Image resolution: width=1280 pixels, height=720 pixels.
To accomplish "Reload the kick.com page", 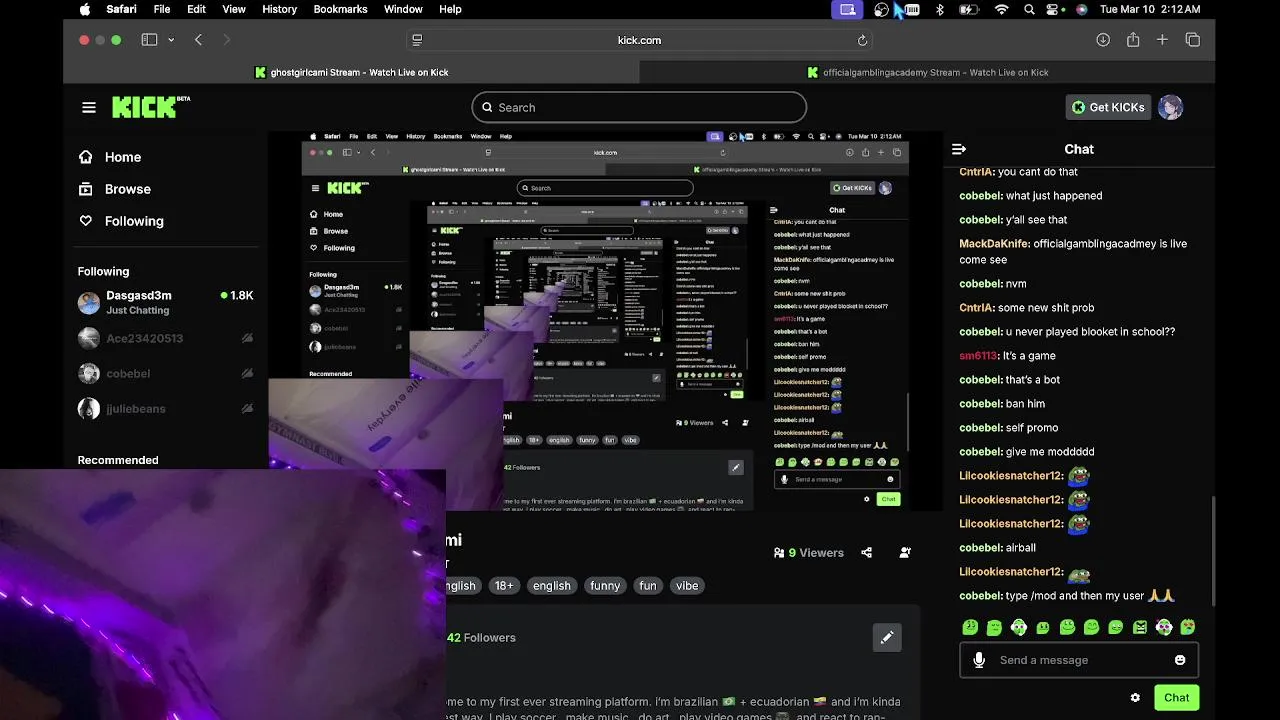I will pyautogui.click(x=862, y=40).
